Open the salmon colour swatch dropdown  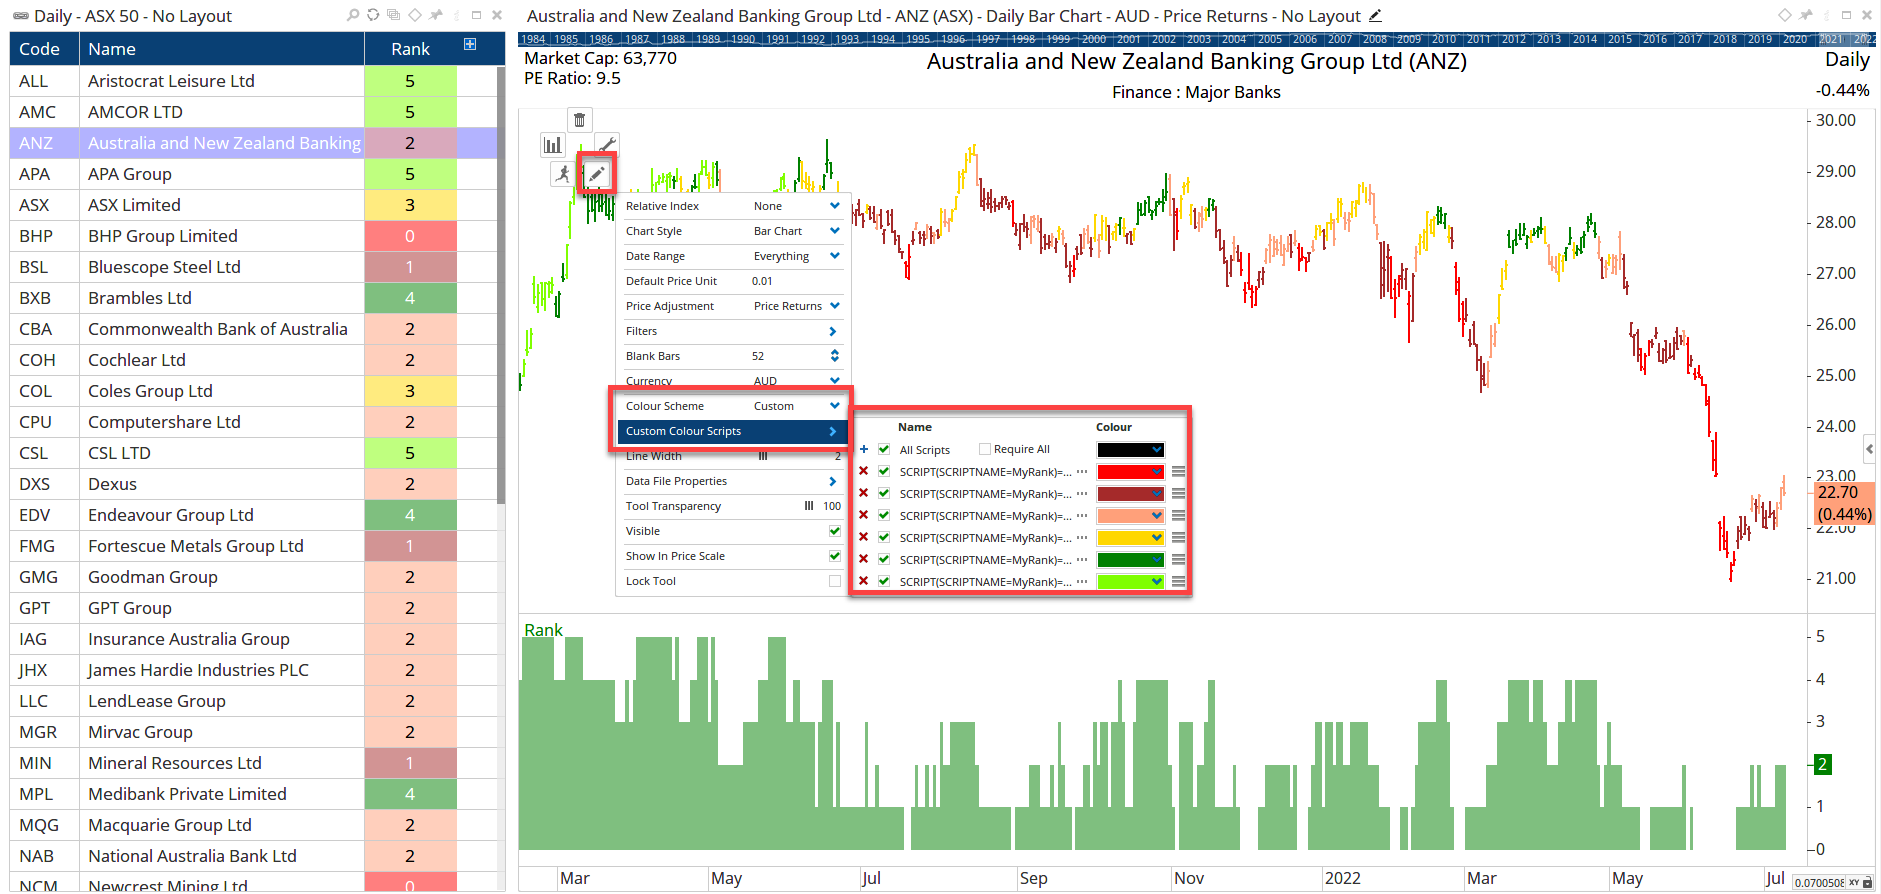pos(1130,516)
